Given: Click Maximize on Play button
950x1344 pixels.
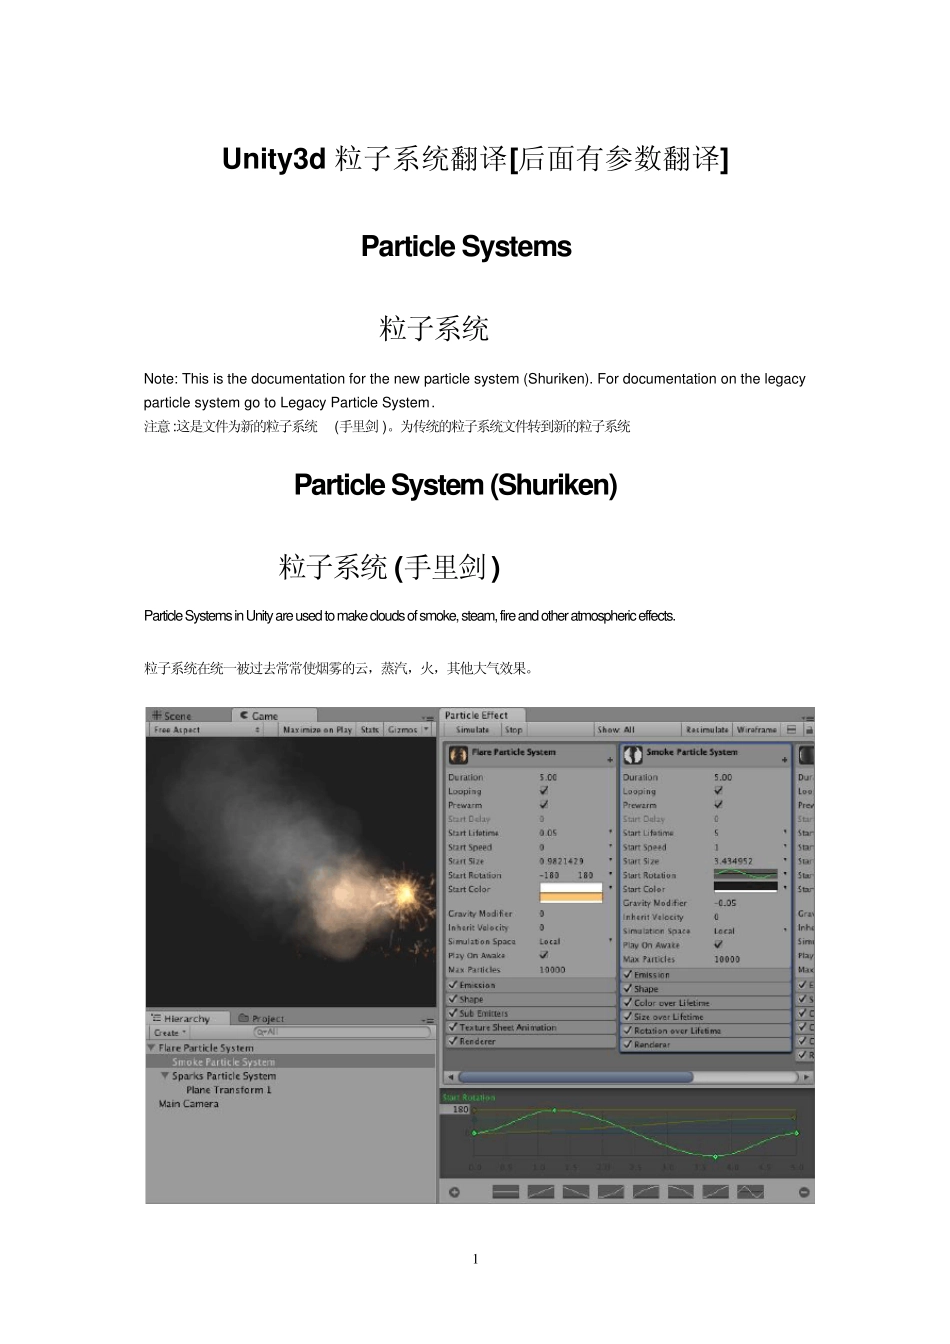Looking at the screenshot, I should pos(317,730).
